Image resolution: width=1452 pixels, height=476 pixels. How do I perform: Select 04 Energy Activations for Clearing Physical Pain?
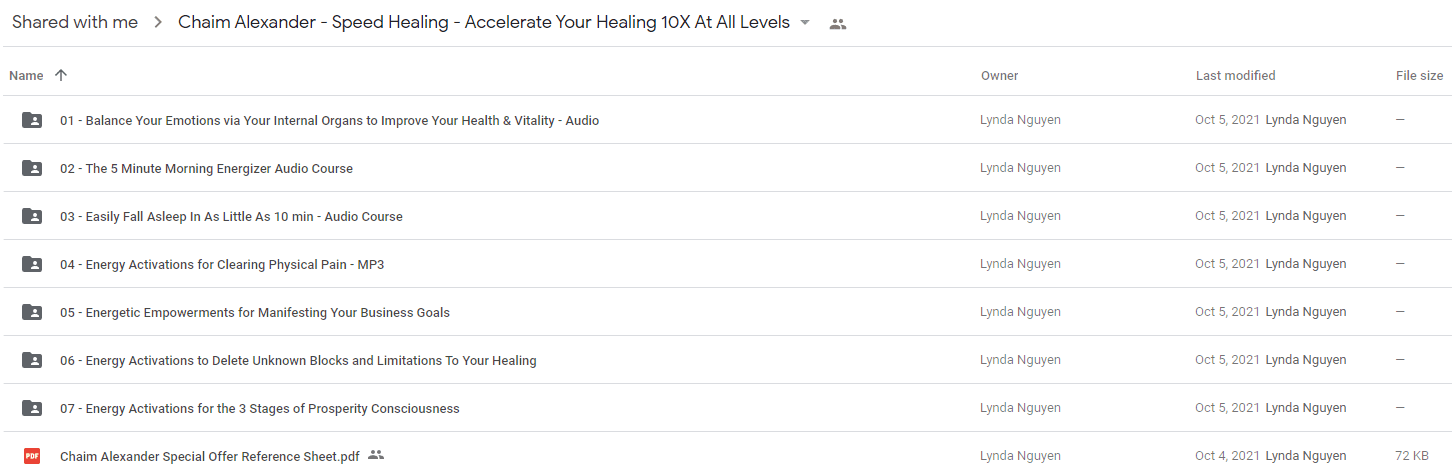(726, 264)
